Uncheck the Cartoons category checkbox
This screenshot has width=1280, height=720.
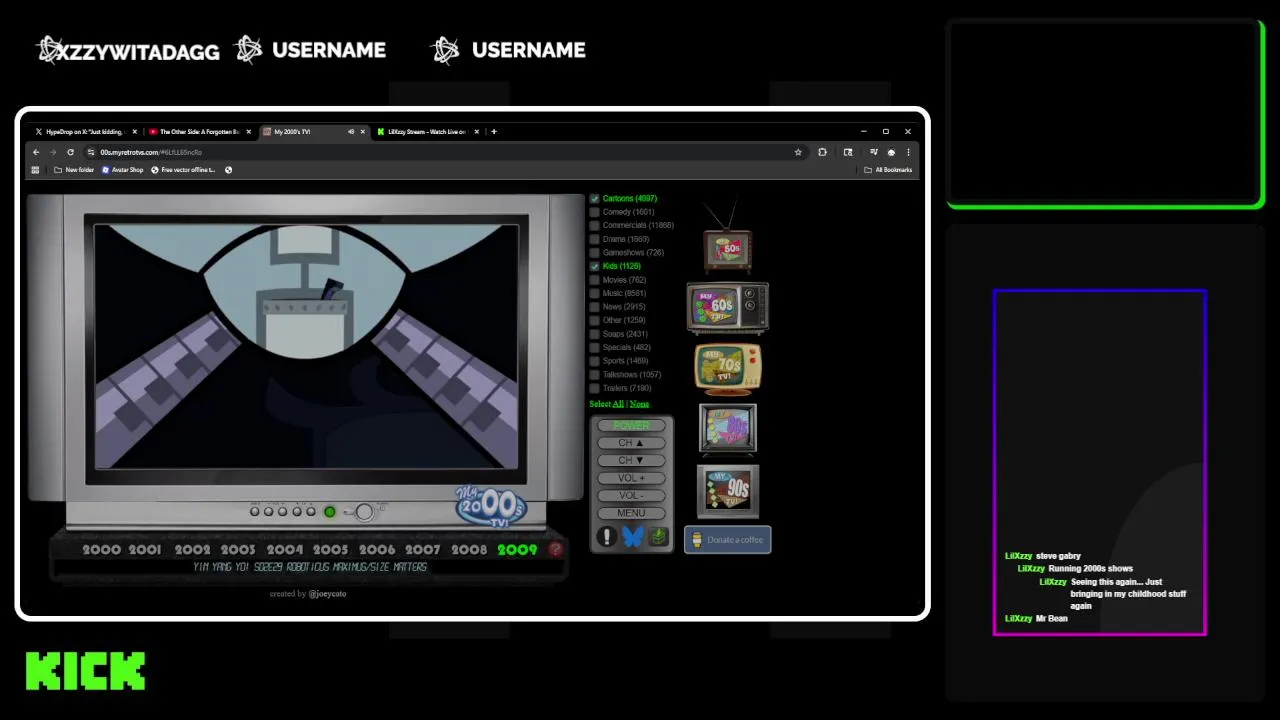pyautogui.click(x=594, y=199)
